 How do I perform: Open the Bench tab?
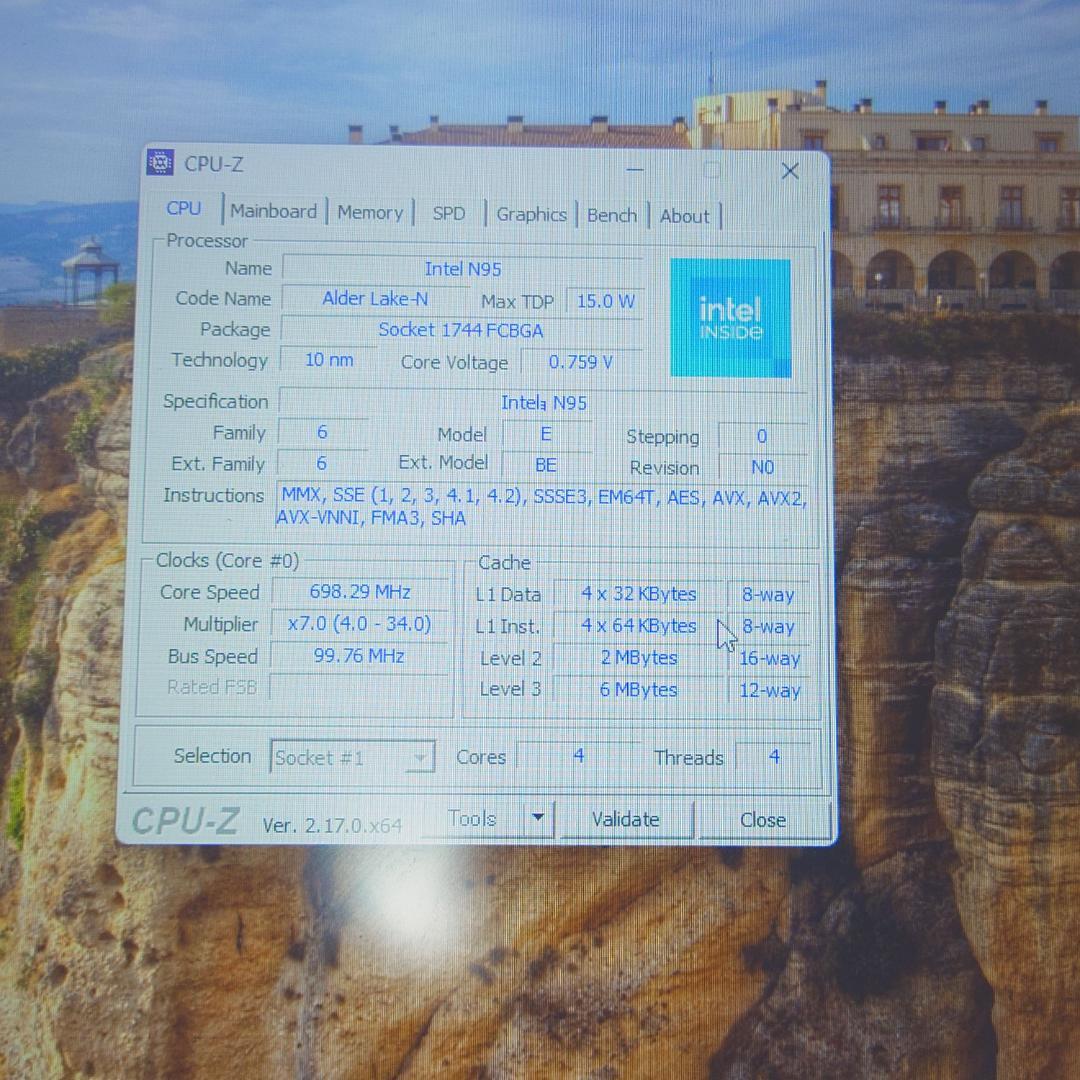[x=612, y=215]
